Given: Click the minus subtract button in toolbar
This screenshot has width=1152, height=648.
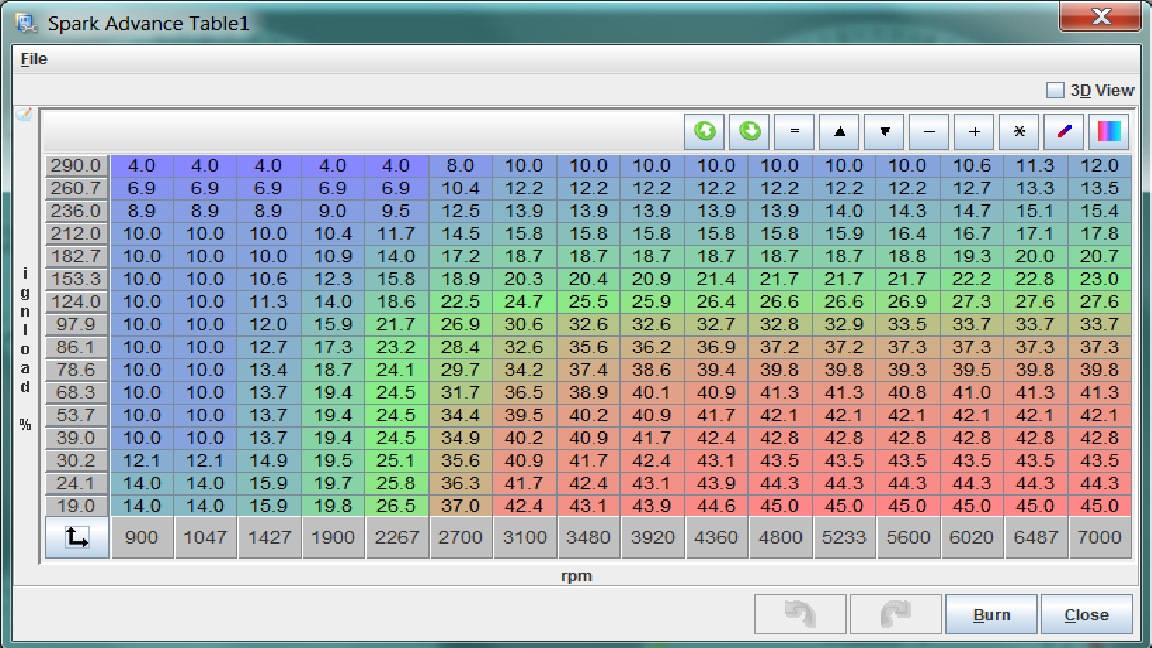Looking at the screenshot, I should point(929,131).
